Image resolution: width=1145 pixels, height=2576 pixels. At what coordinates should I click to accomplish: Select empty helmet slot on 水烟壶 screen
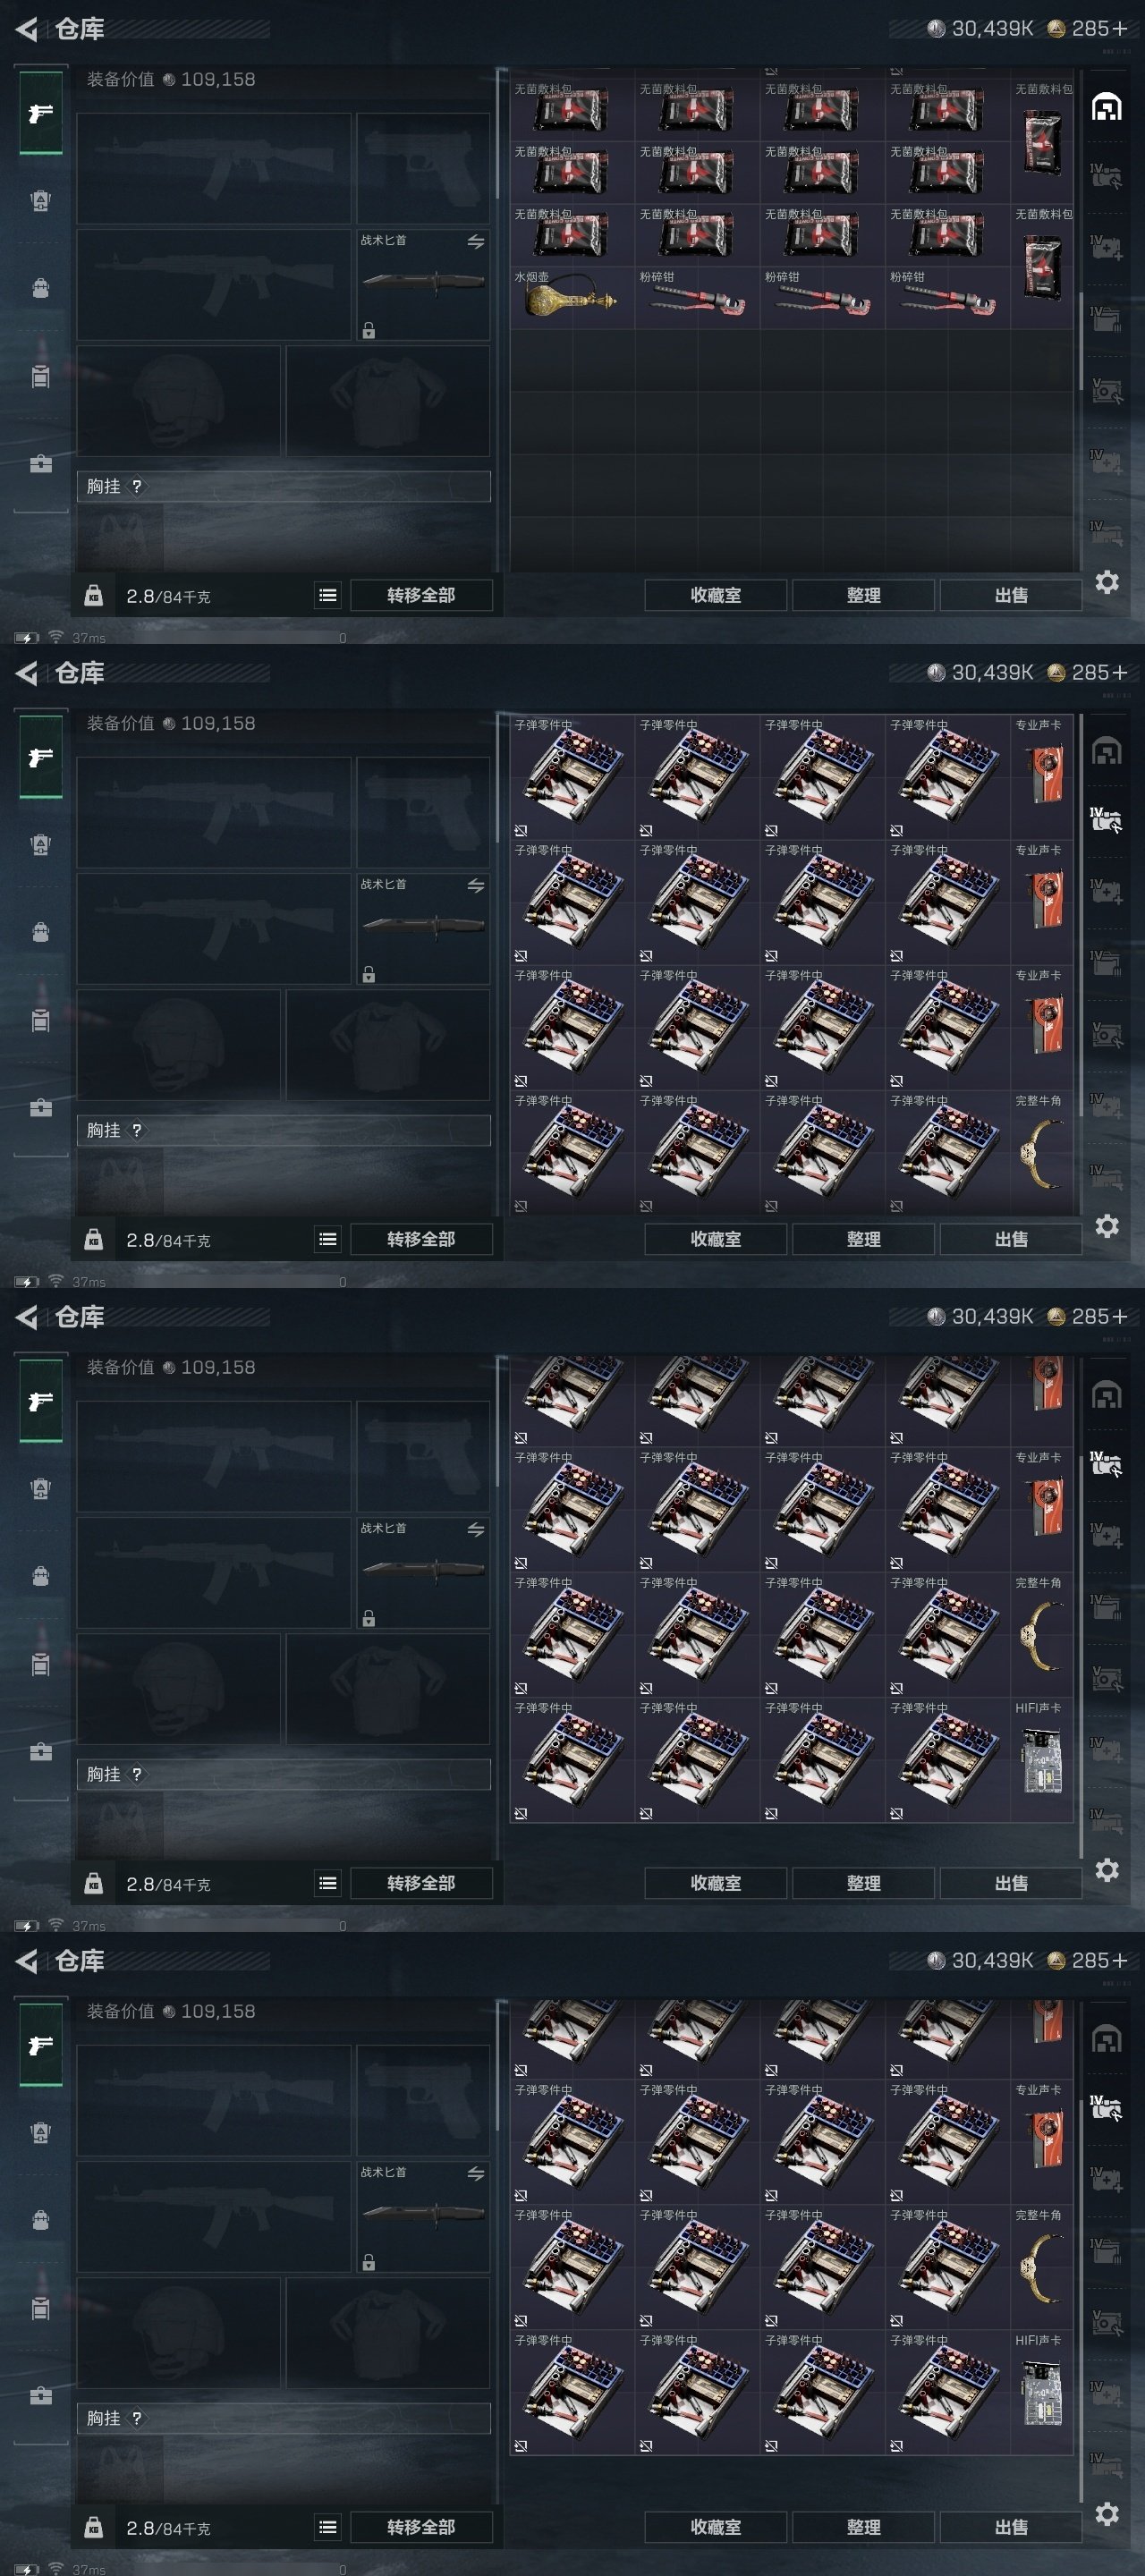(179, 401)
